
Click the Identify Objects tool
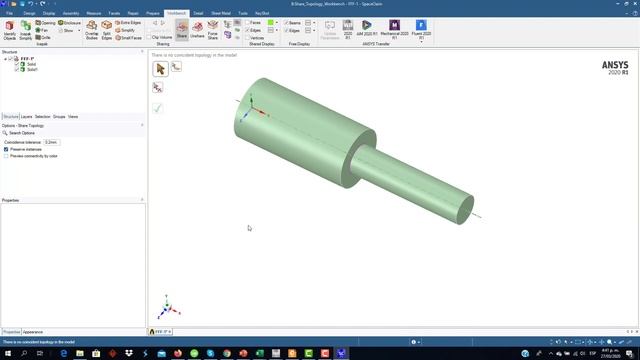(9, 30)
